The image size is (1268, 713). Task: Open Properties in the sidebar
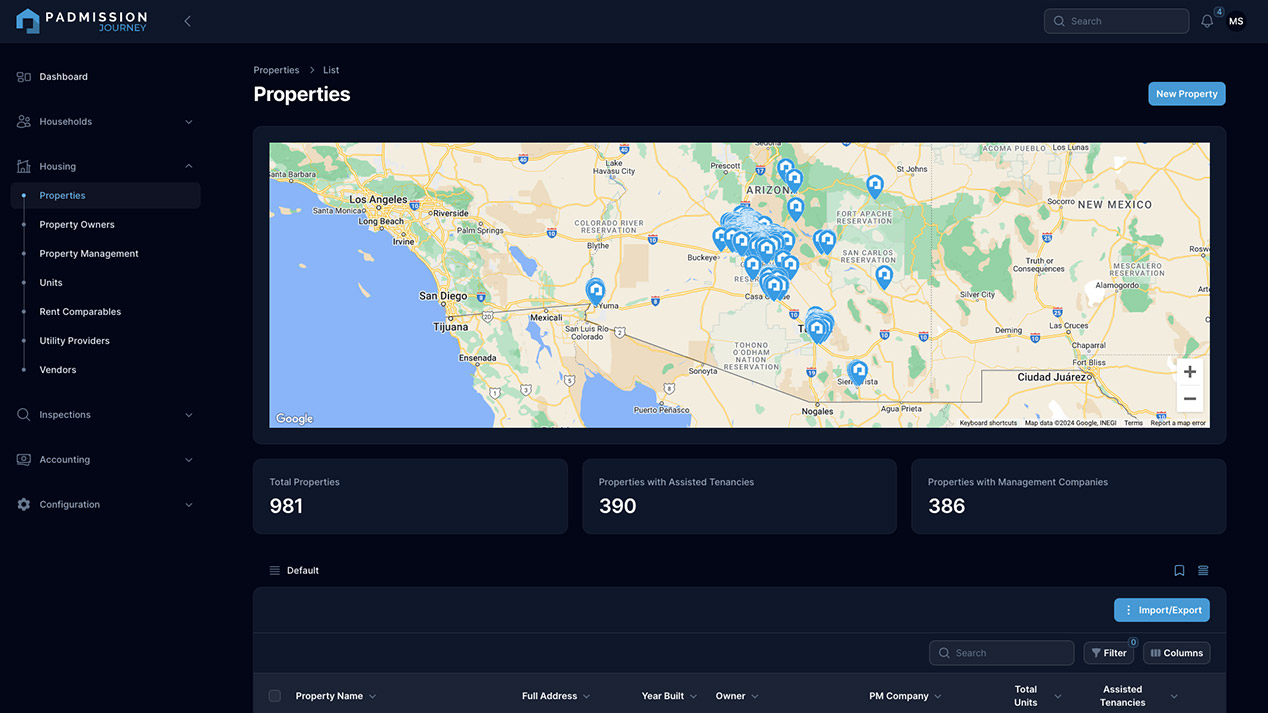tap(106, 196)
